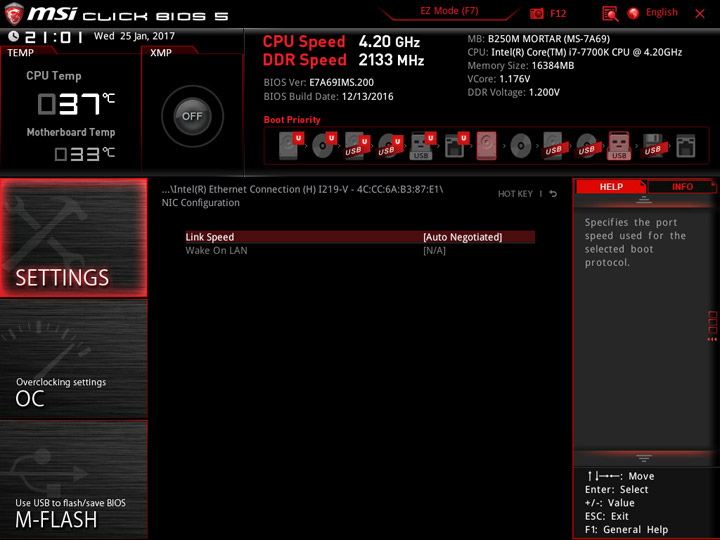Click the BIOS Ver E7A69IMS.200 text
720x540 pixels.
[x=319, y=83]
